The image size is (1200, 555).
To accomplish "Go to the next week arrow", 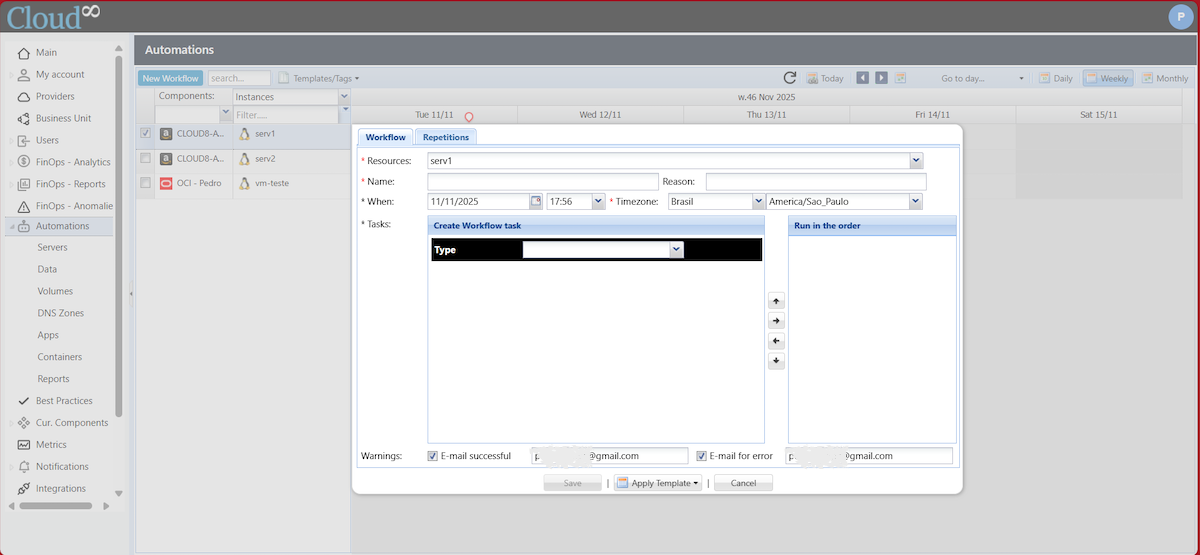I will click(881, 78).
